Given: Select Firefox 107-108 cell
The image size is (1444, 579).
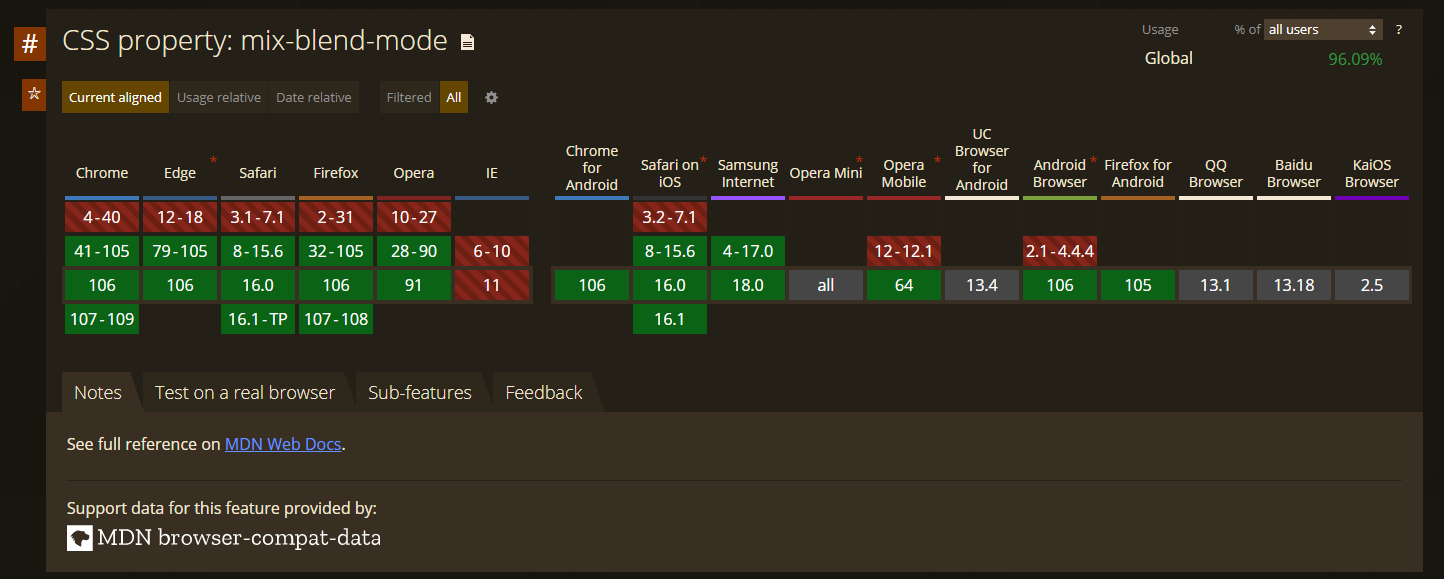Looking at the screenshot, I should tap(336, 319).
